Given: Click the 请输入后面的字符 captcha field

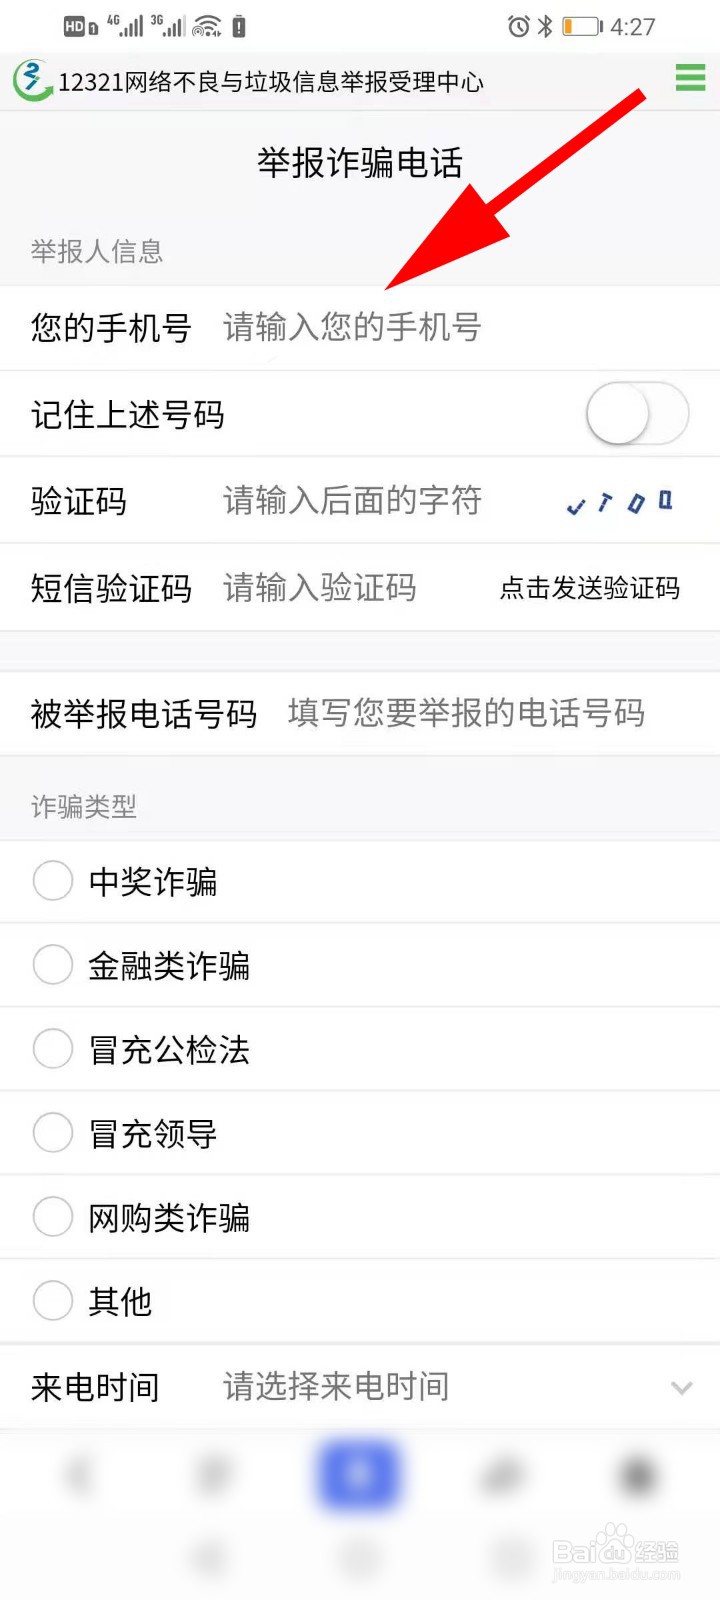Looking at the screenshot, I should 385,501.
